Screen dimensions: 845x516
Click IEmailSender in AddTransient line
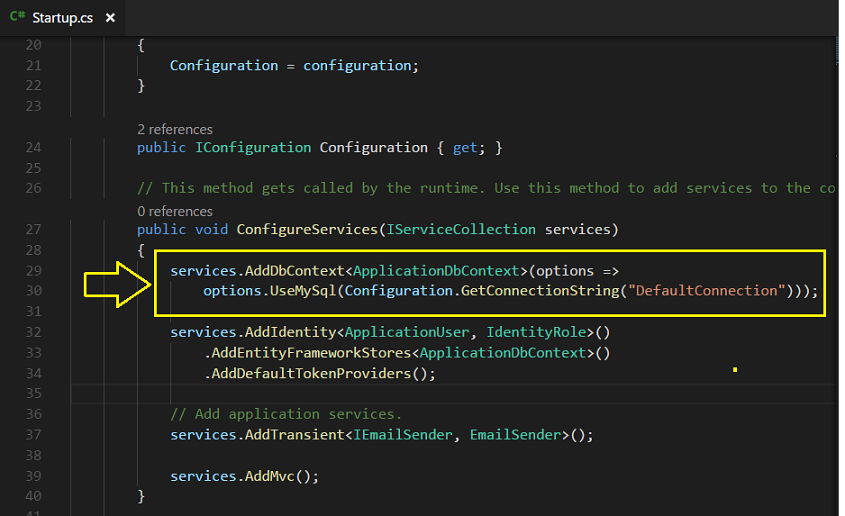click(403, 435)
